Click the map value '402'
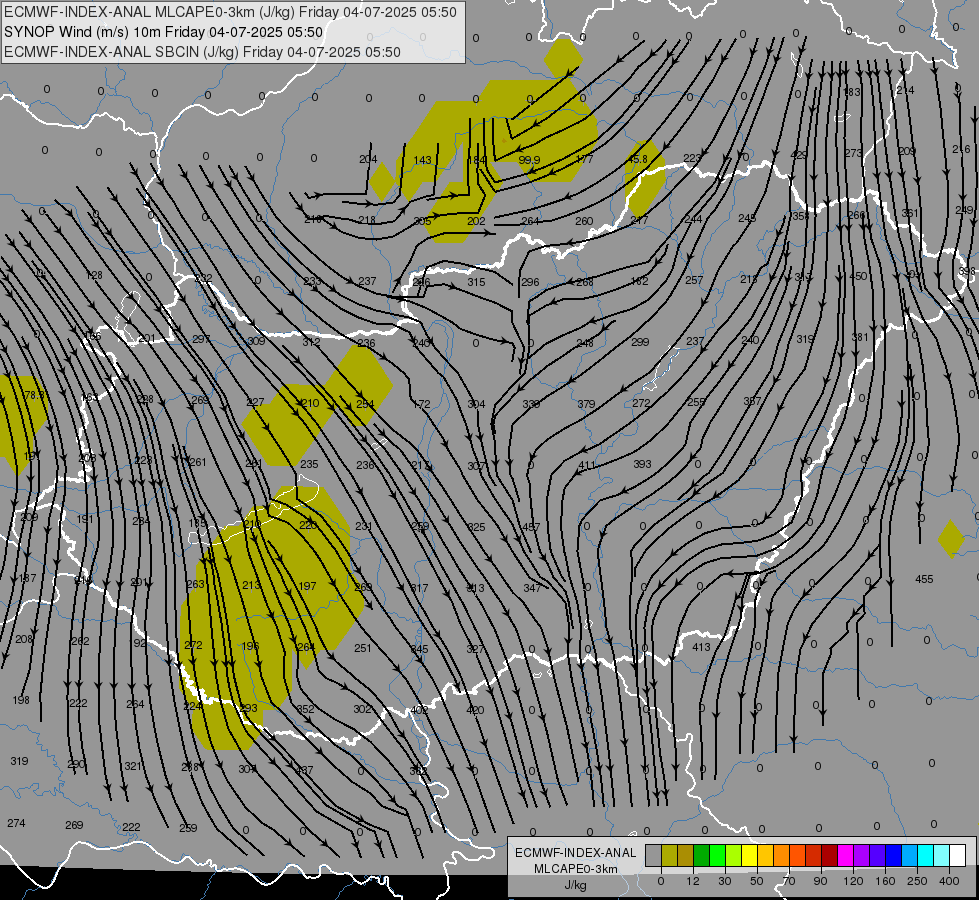The image size is (979, 900). point(420,710)
